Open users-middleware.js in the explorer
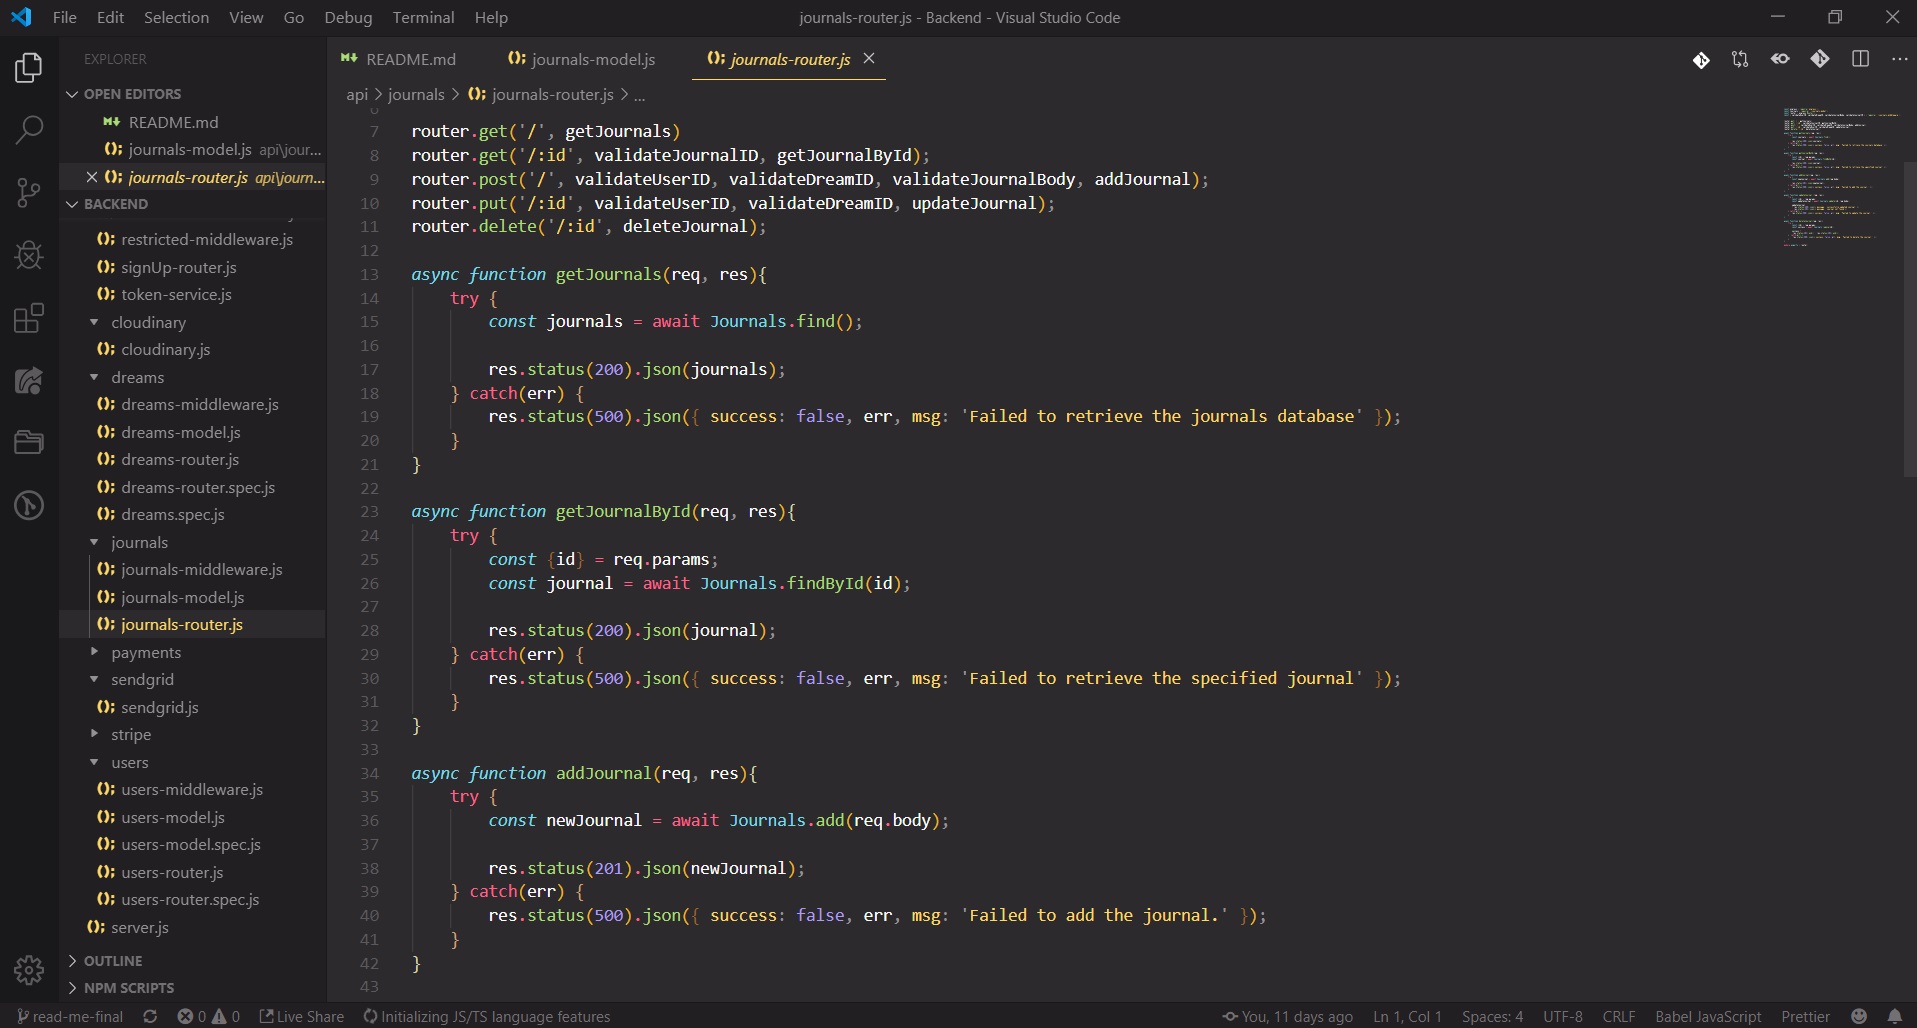The image size is (1917, 1028). coord(192,789)
